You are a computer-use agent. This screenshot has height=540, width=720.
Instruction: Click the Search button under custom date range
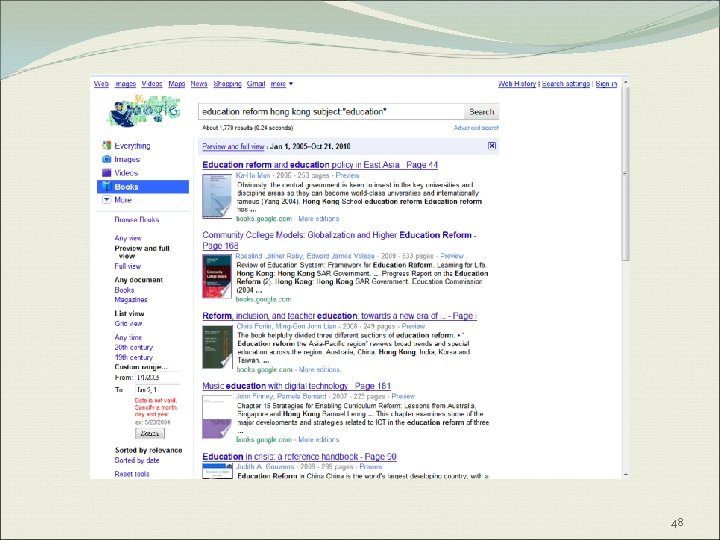tap(150, 433)
